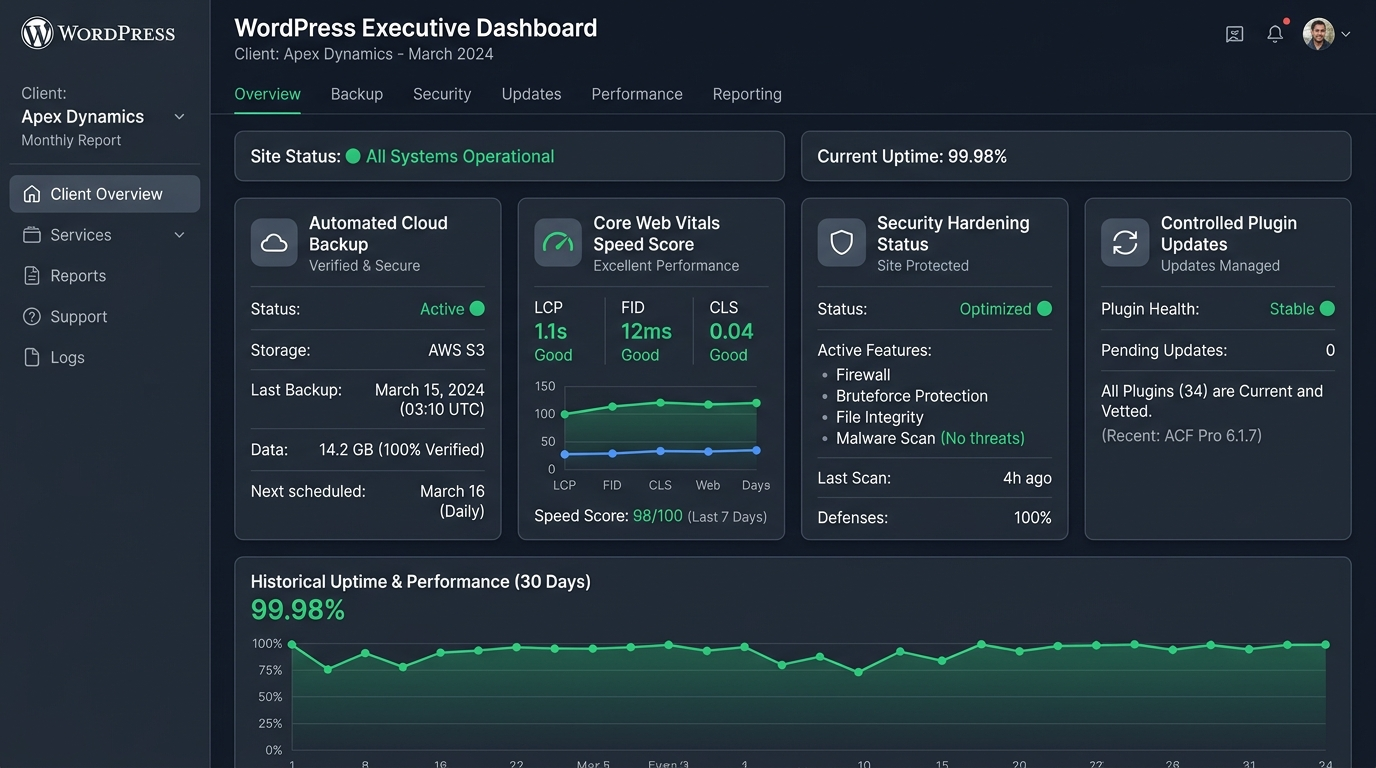Click the Support question mark icon

(x=32, y=317)
